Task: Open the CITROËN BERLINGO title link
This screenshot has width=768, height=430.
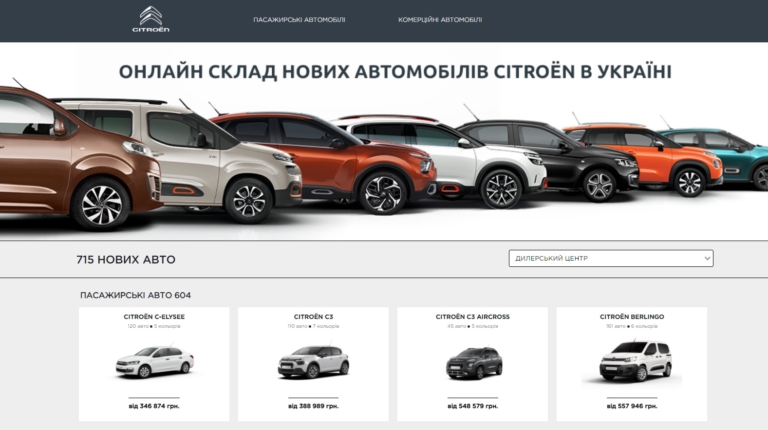Action: pos(632,317)
